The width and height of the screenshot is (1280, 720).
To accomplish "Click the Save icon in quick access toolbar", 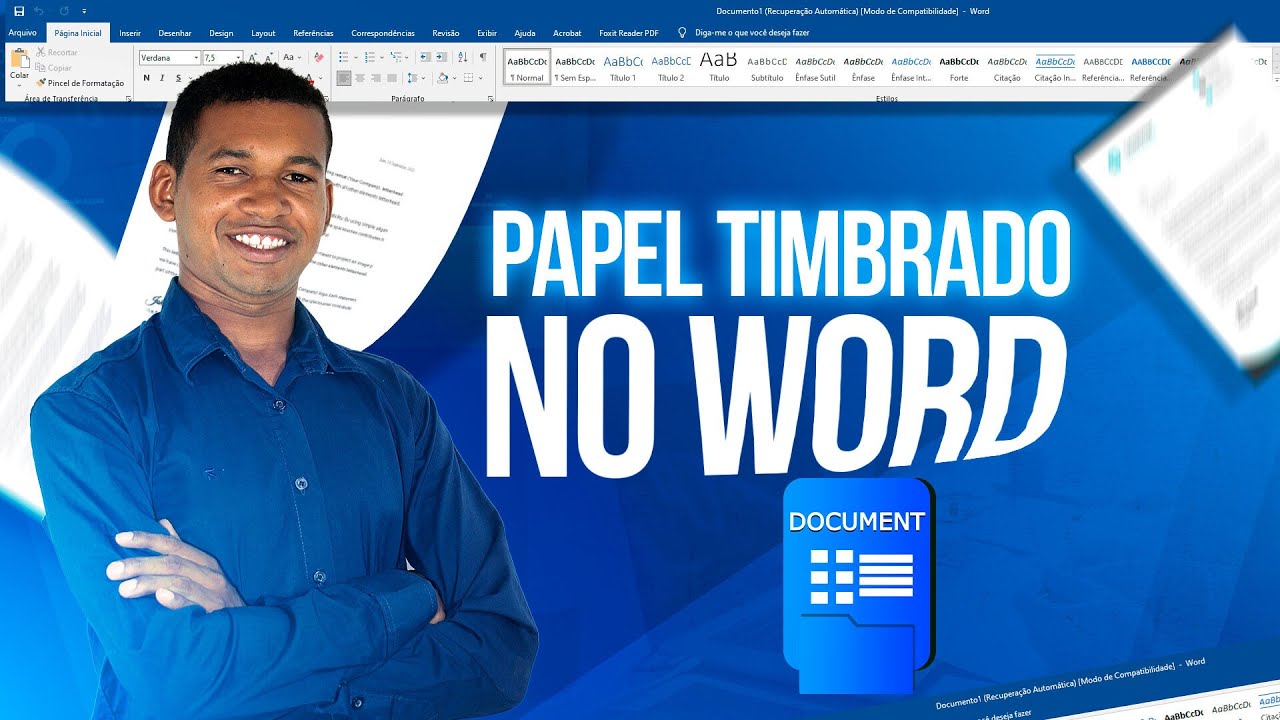I will [x=19, y=11].
